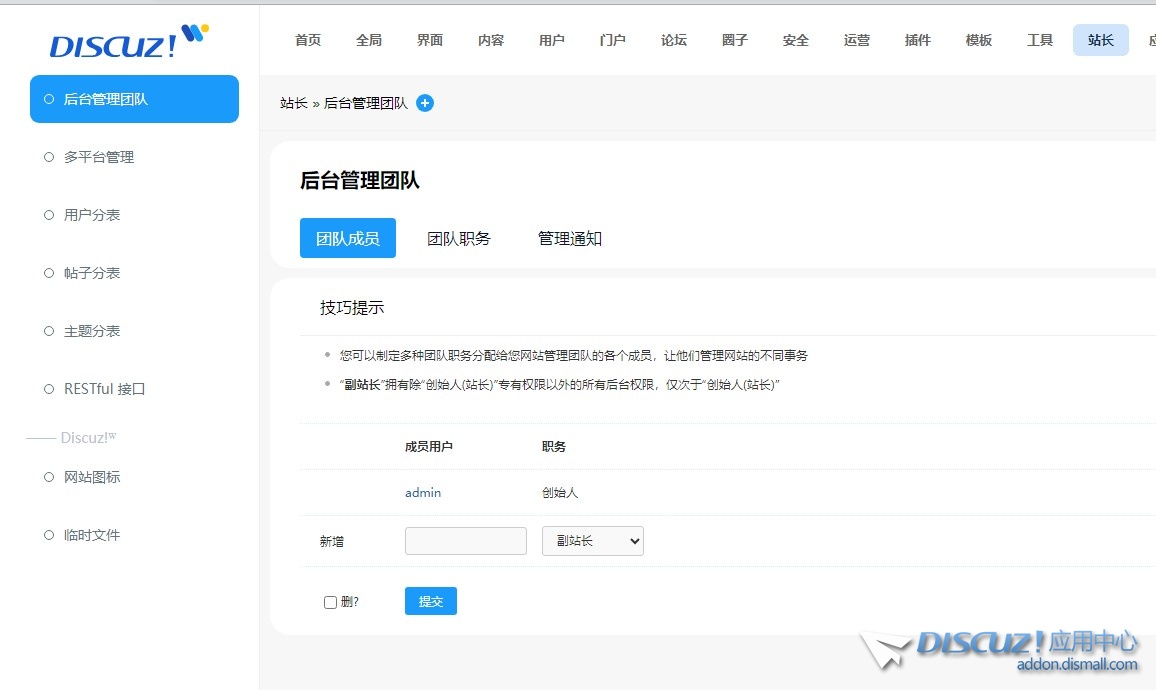Open the 副站长 role dropdown
The height and width of the screenshot is (690, 1156).
click(592, 541)
